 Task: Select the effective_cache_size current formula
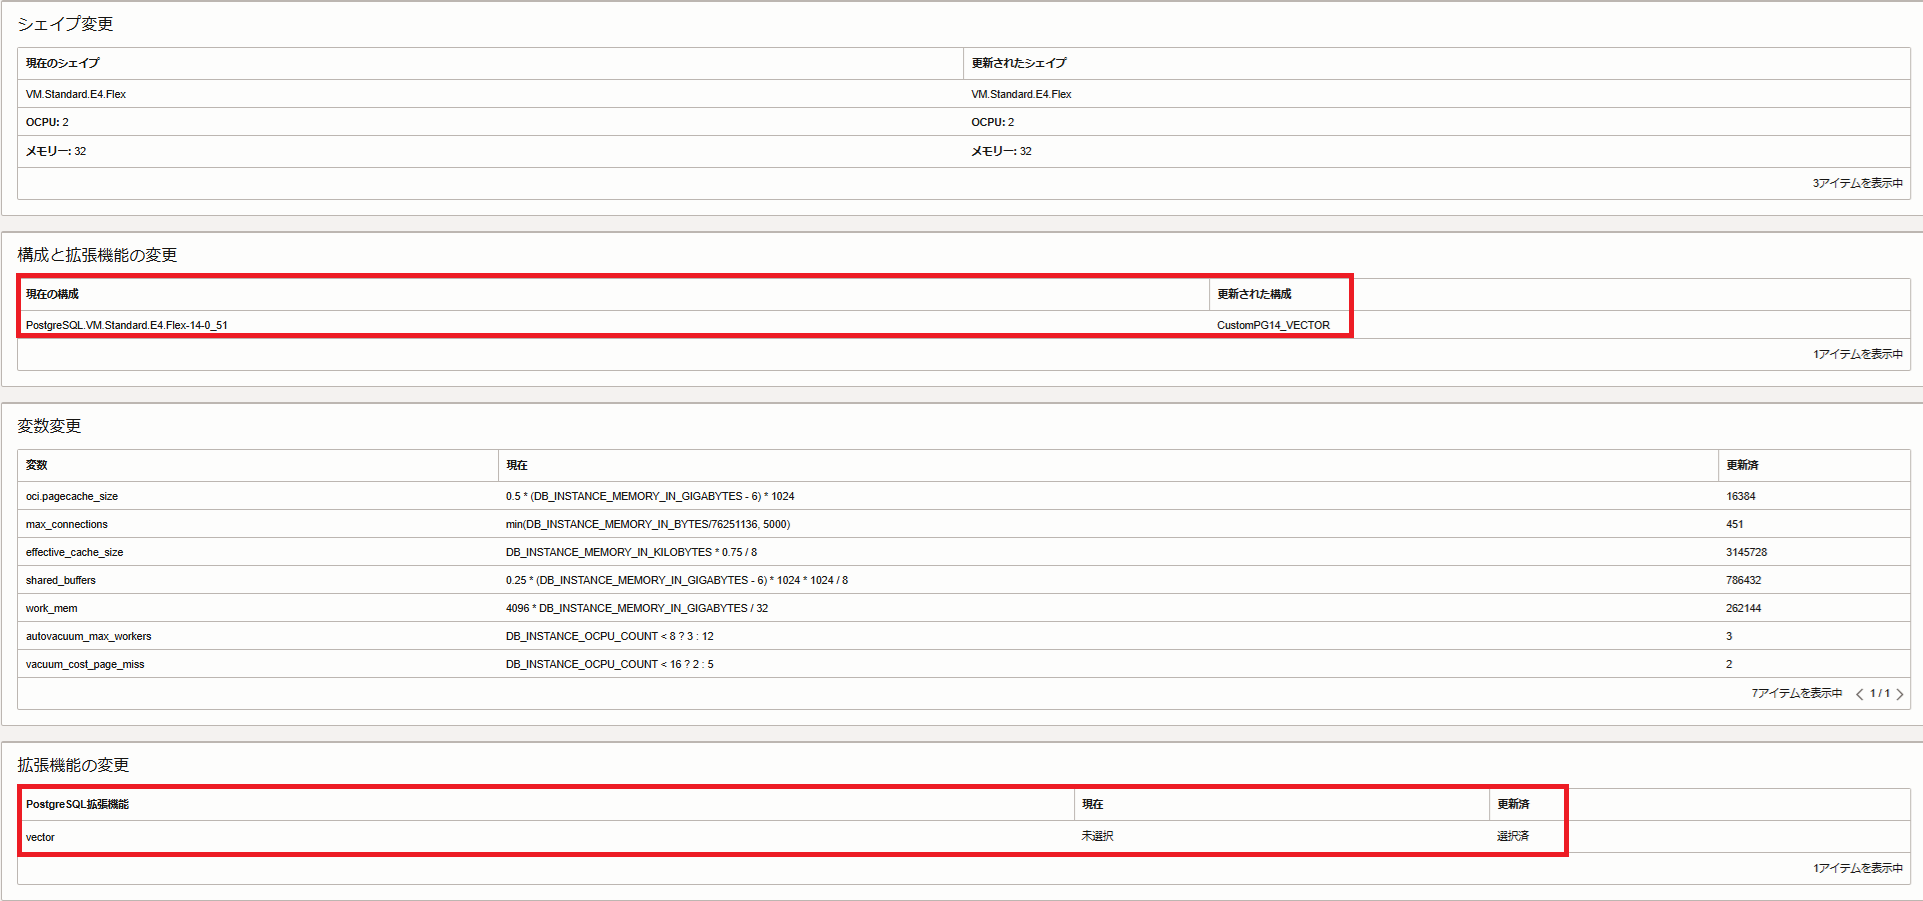coord(632,552)
